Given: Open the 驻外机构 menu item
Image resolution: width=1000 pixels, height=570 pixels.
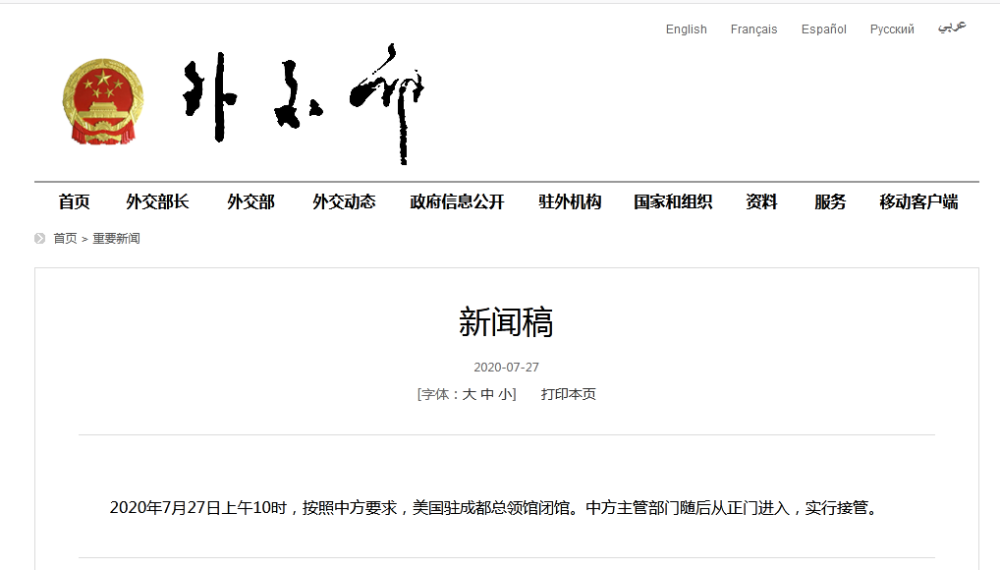Looking at the screenshot, I should [x=570, y=202].
